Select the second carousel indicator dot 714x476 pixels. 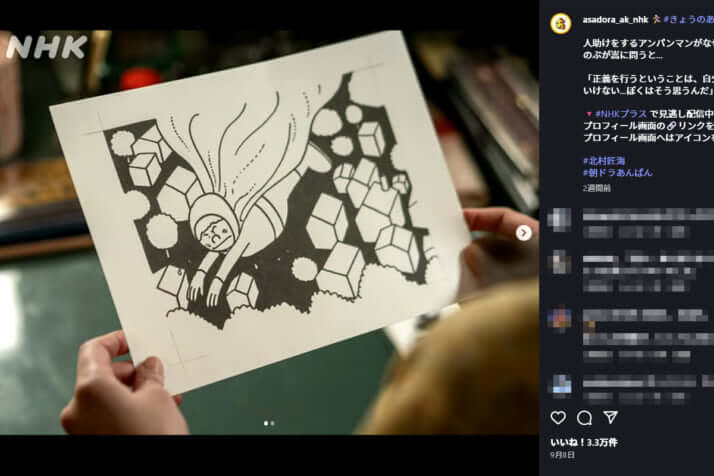[x=272, y=423]
